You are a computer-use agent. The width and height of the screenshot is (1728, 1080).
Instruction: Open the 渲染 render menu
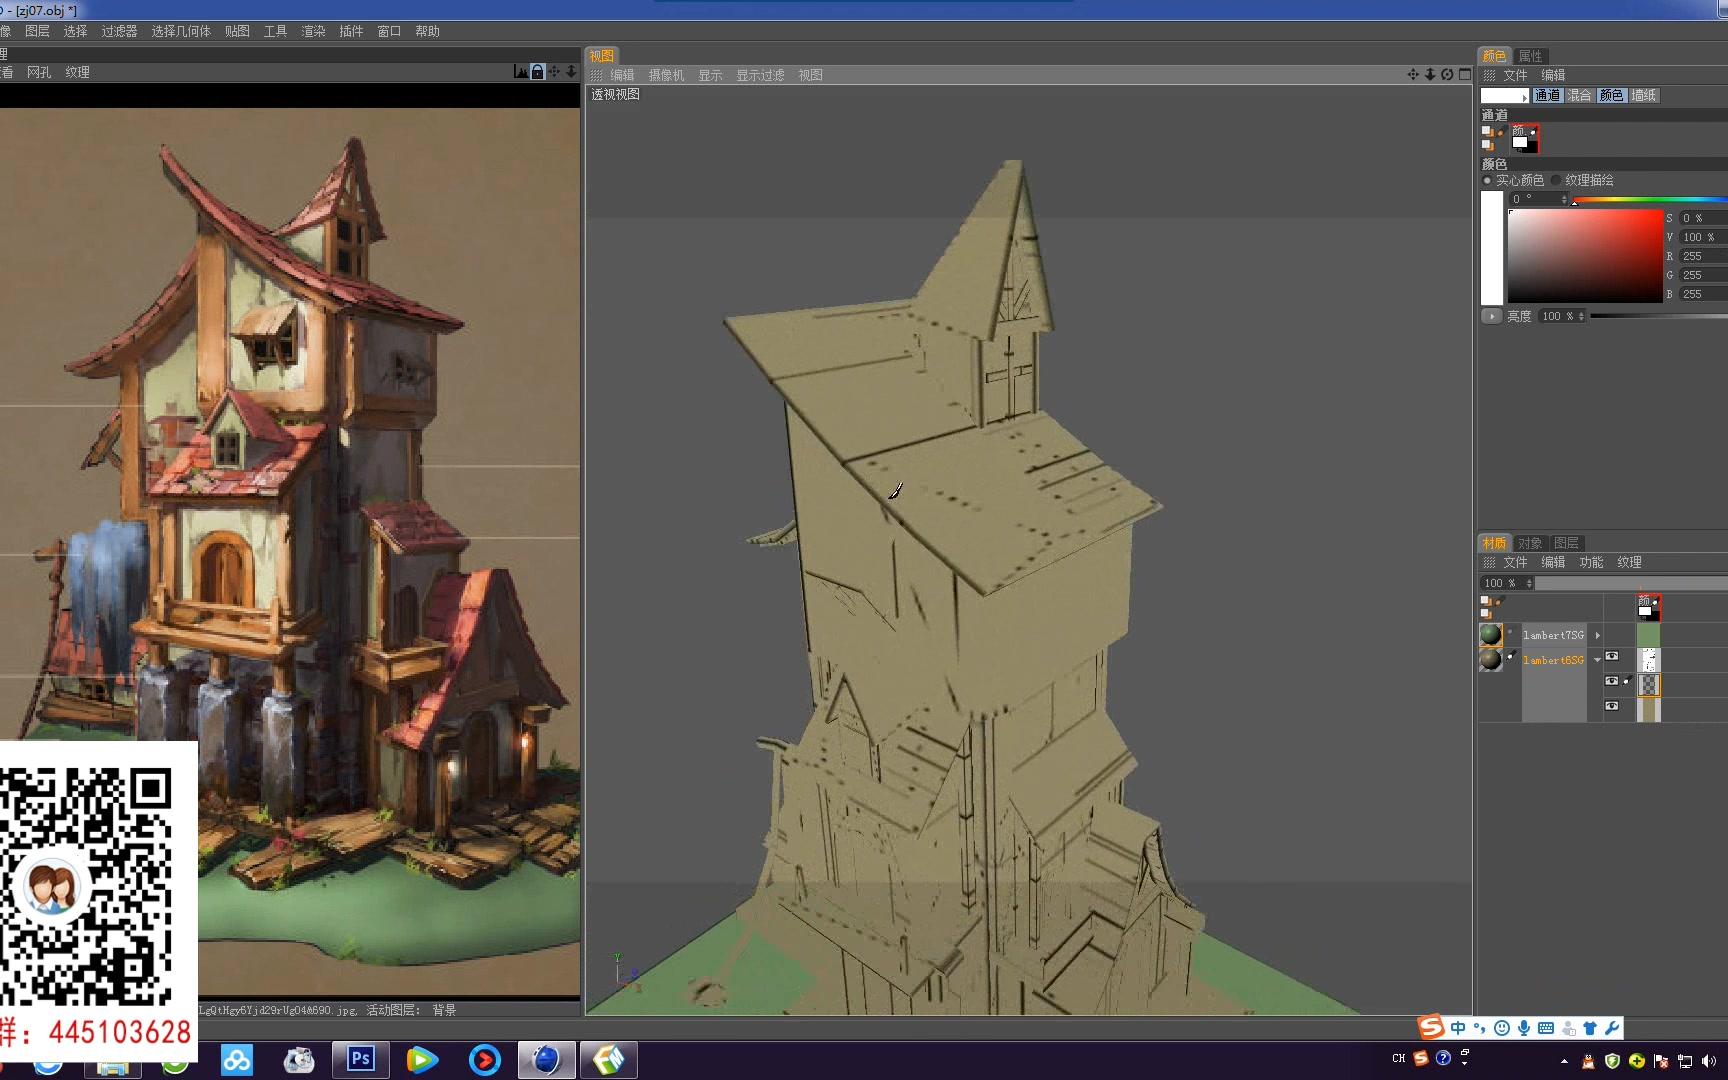313,31
